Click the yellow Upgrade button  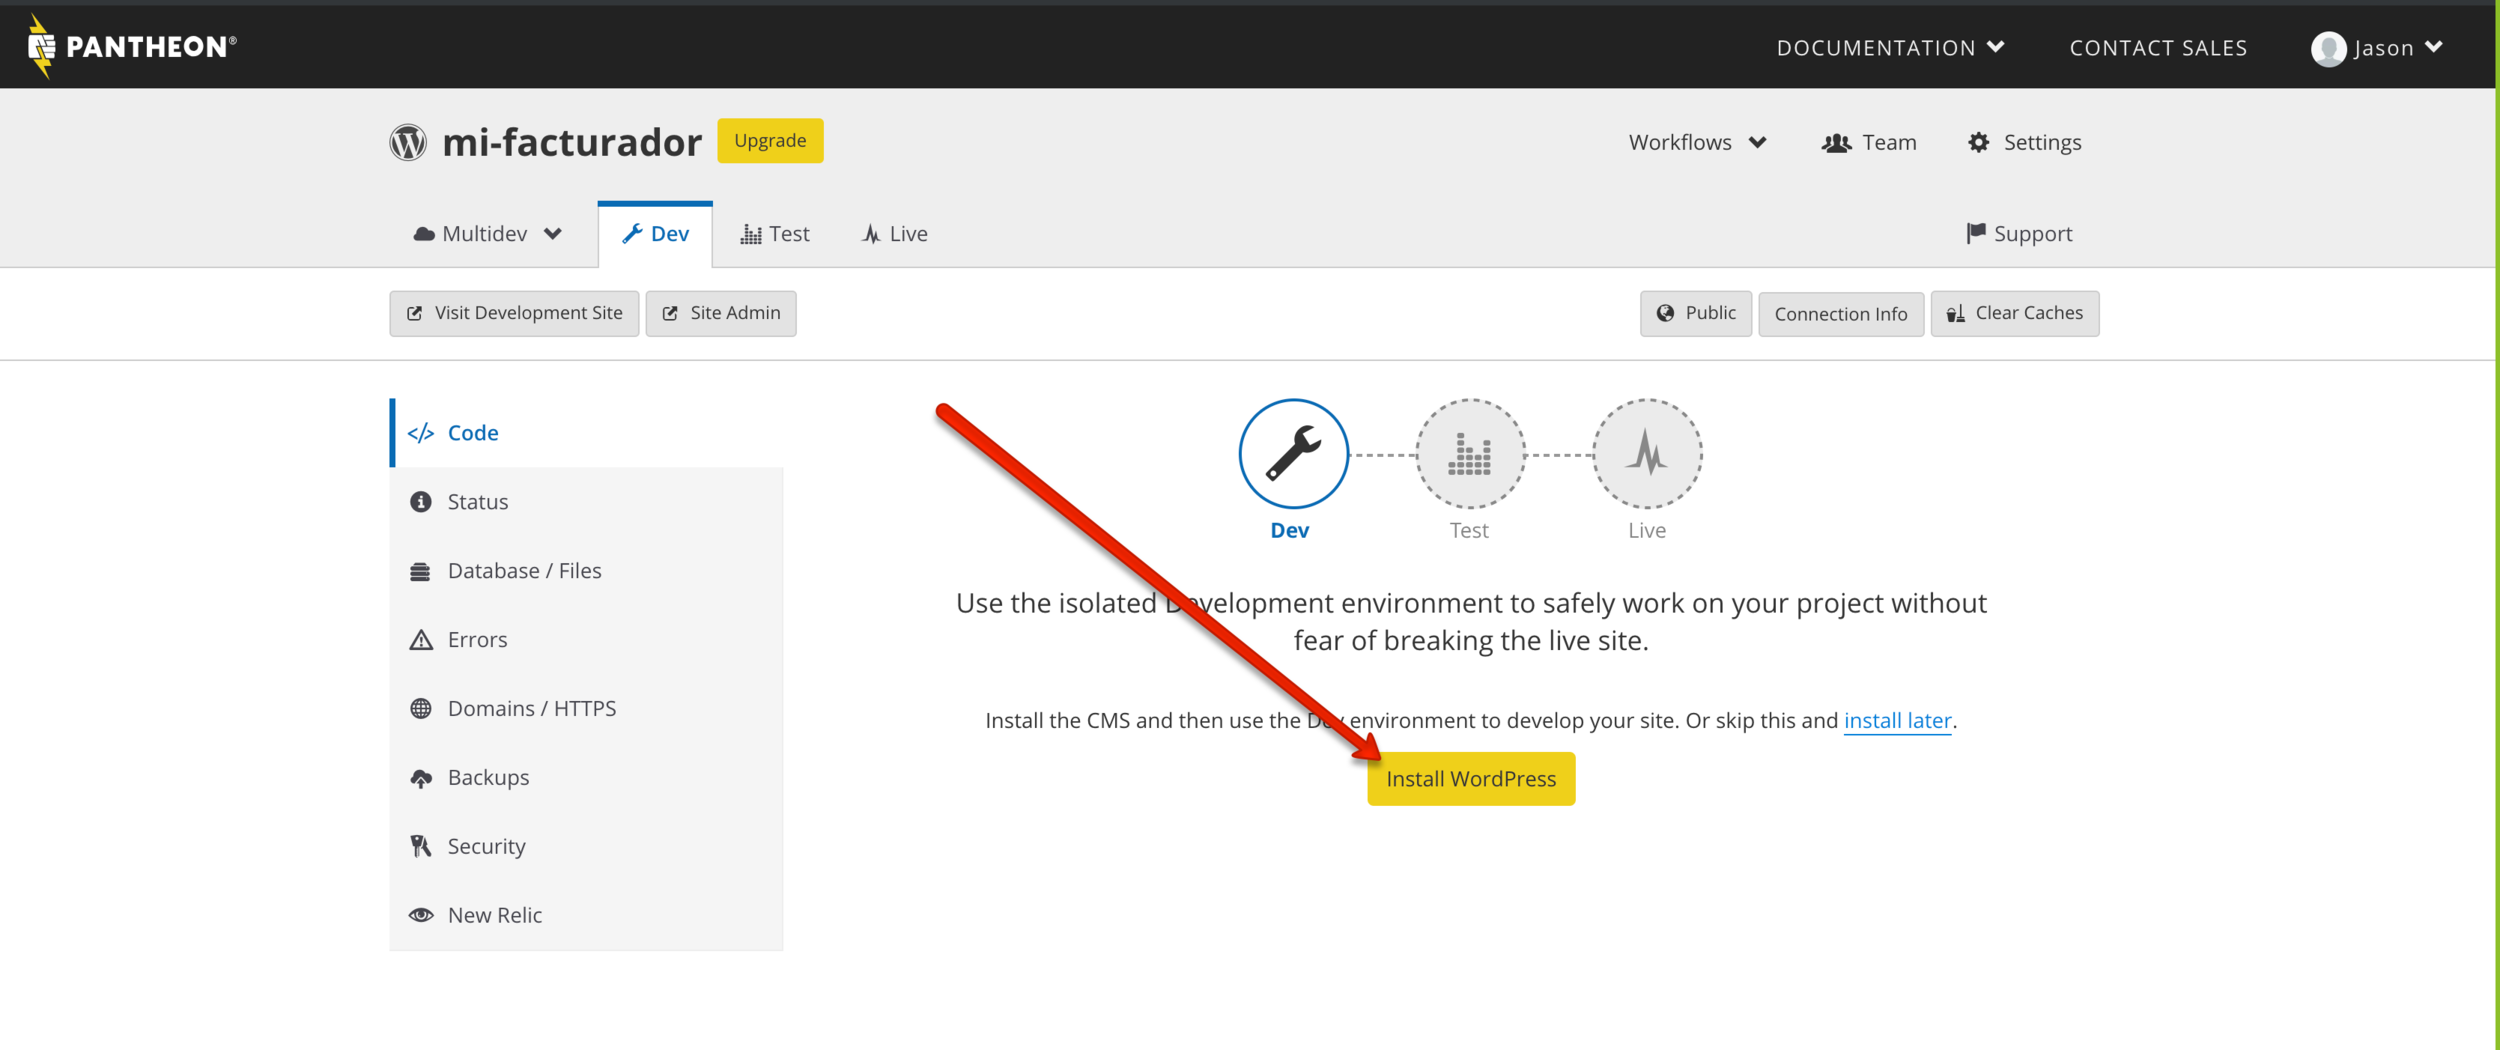(x=770, y=141)
